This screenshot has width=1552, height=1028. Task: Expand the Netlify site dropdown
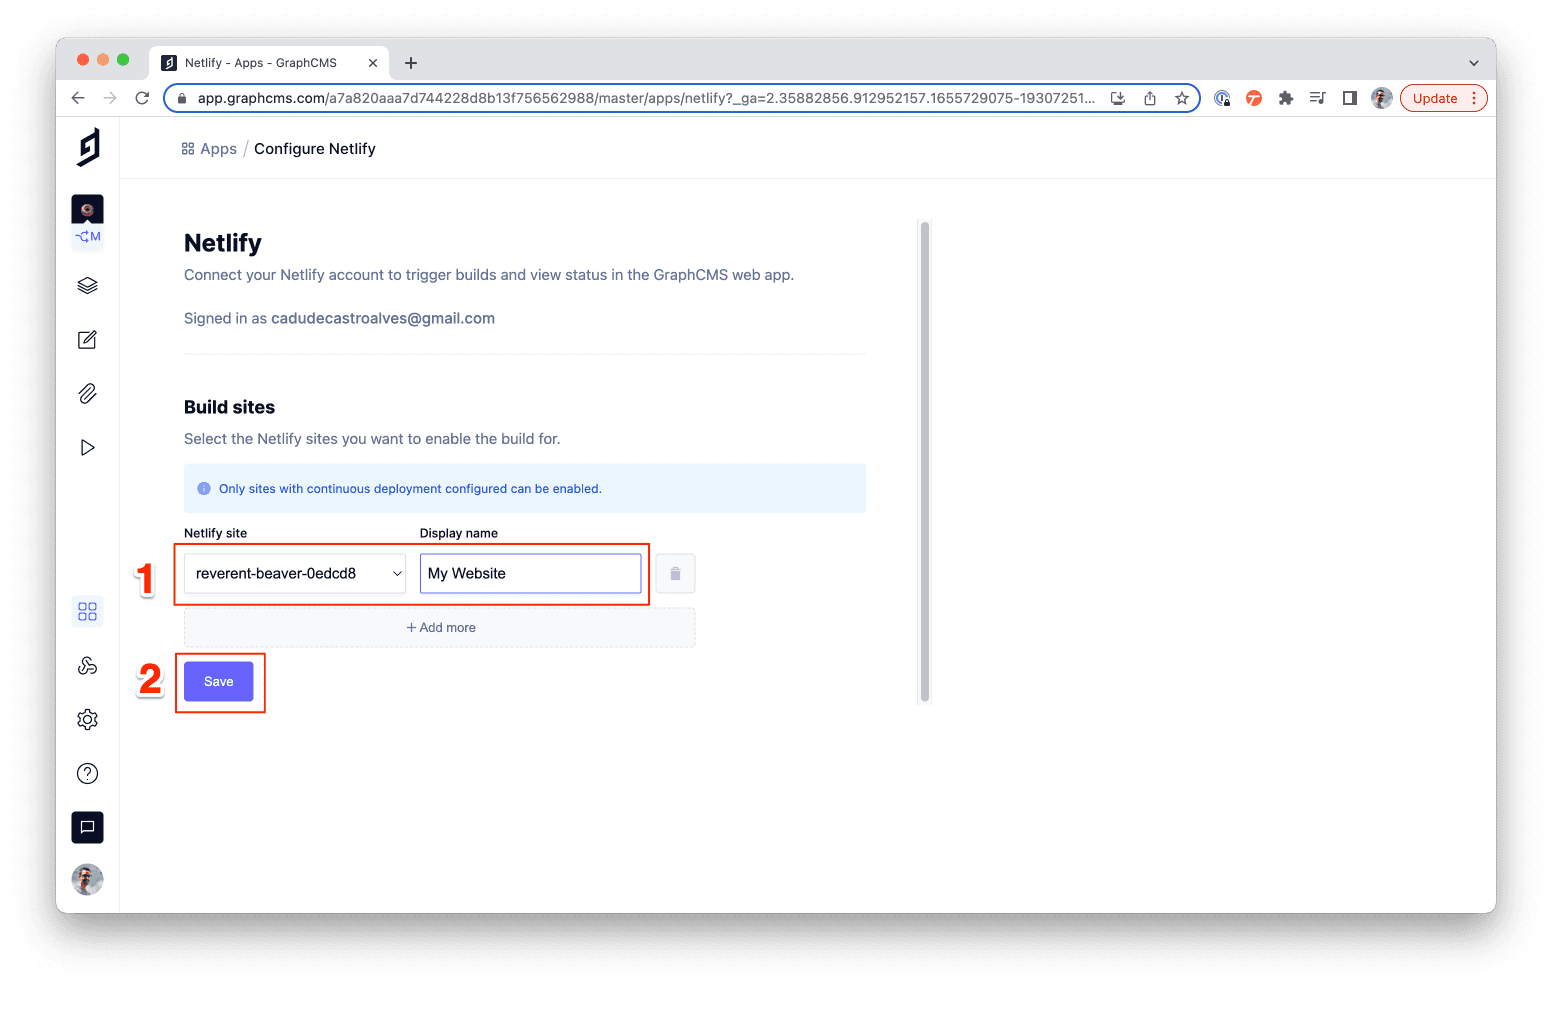coord(294,574)
